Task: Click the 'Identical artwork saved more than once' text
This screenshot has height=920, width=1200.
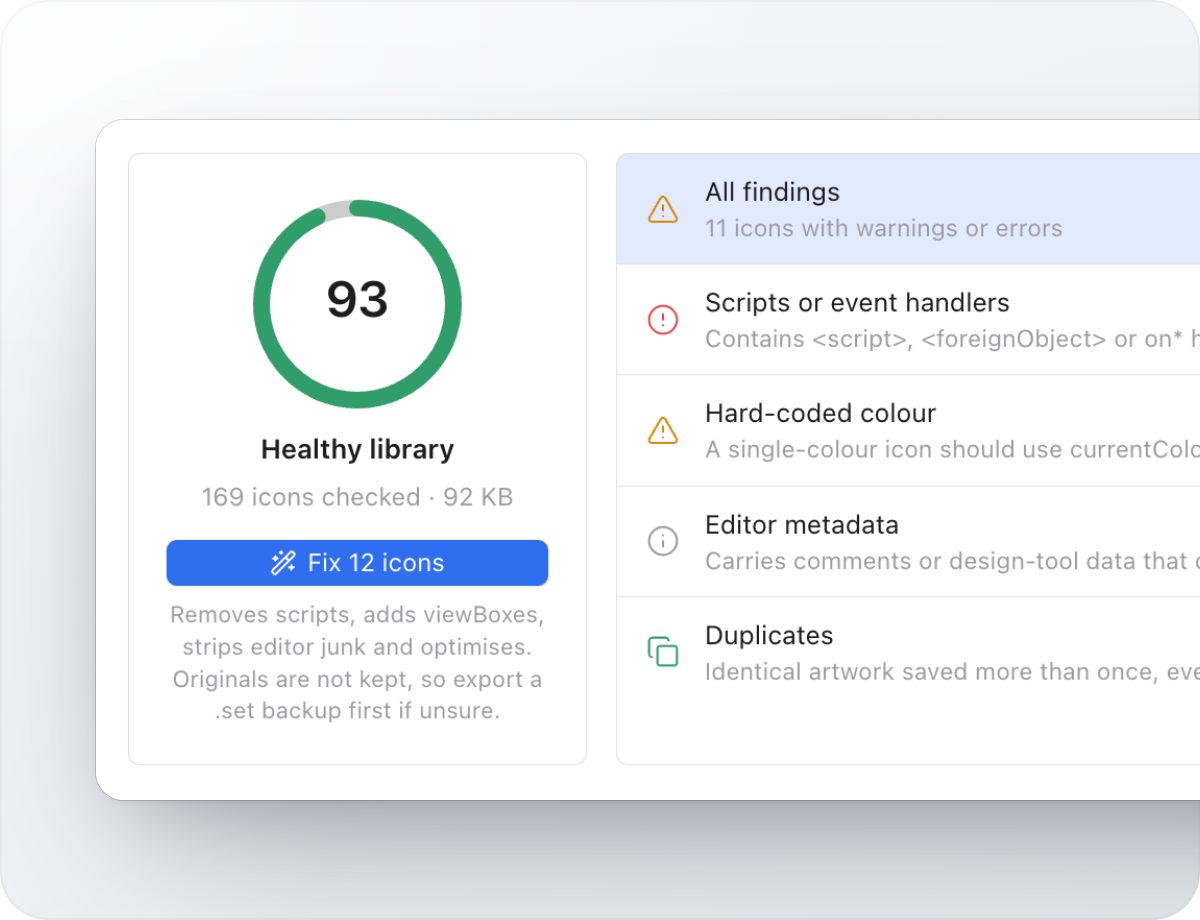Action: [x=952, y=671]
